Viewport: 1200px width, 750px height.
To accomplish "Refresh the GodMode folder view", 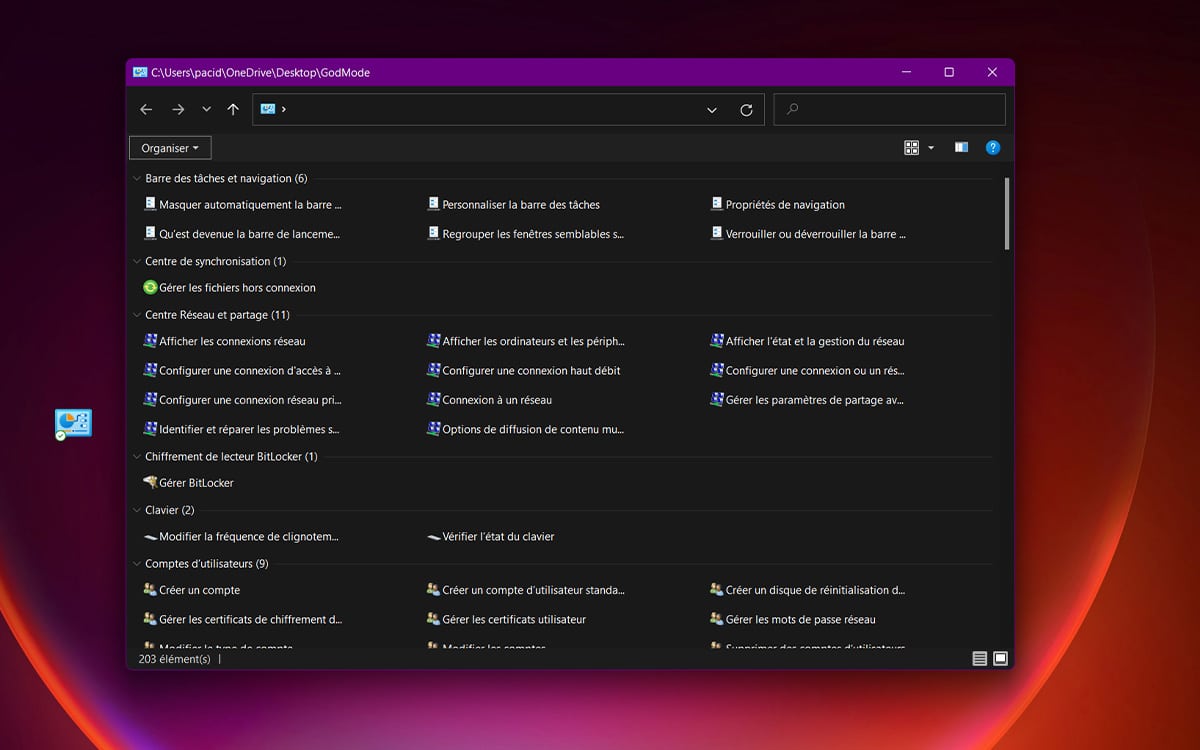I will (746, 110).
